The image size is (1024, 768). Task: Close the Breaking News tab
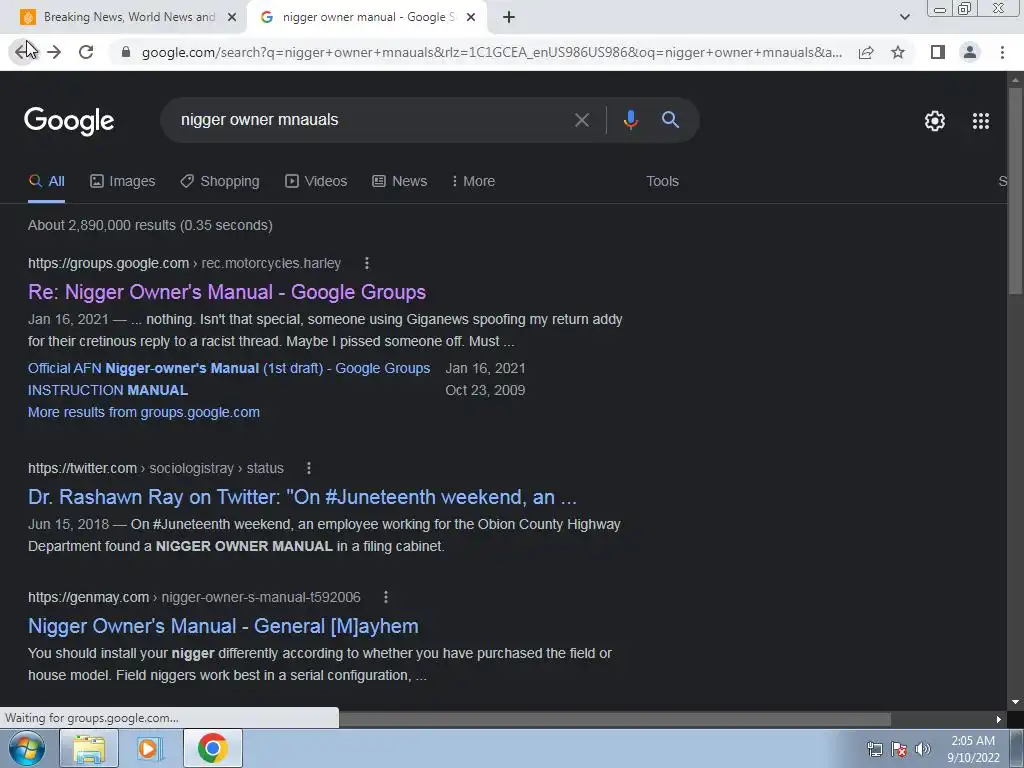pos(231,18)
